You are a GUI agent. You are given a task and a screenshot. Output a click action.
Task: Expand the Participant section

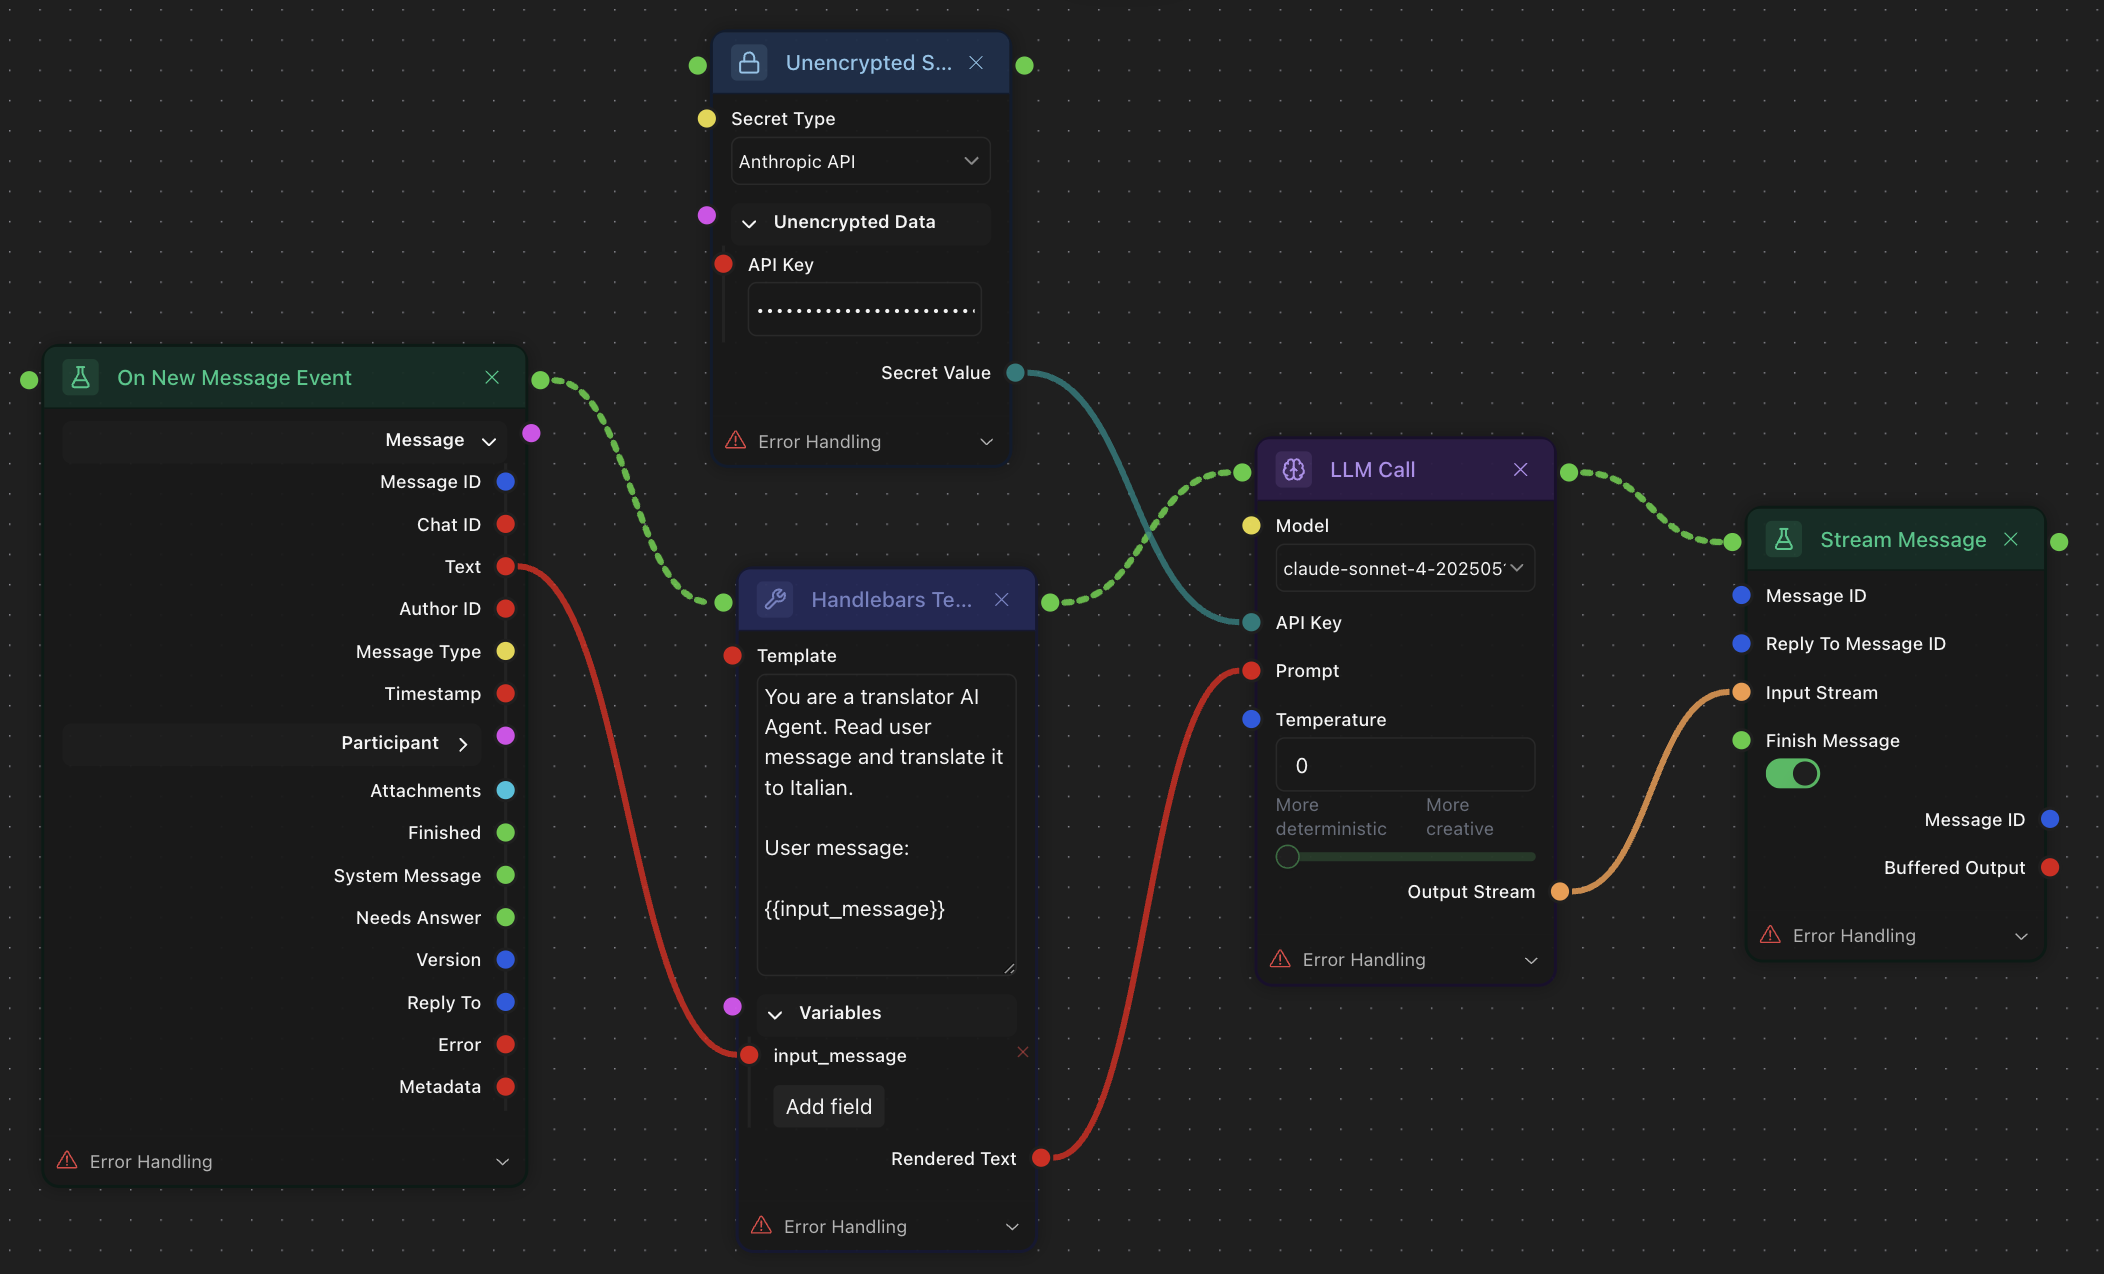pos(463,744)
